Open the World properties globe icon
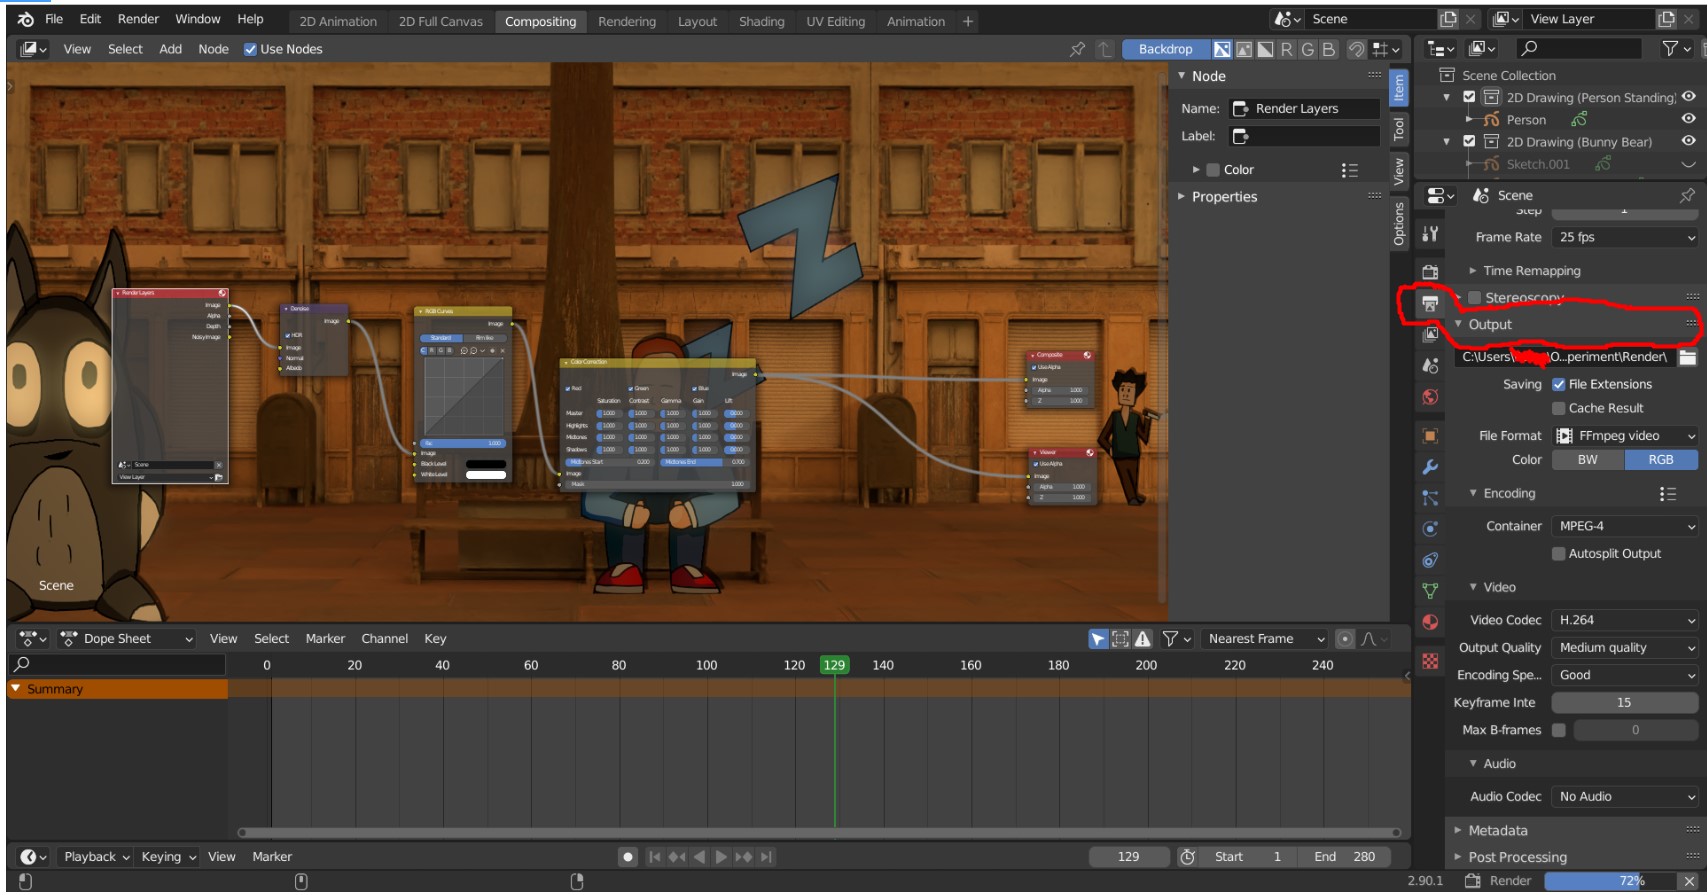Viewport: 1708px width, 895px height. [x=1430, y=397]
